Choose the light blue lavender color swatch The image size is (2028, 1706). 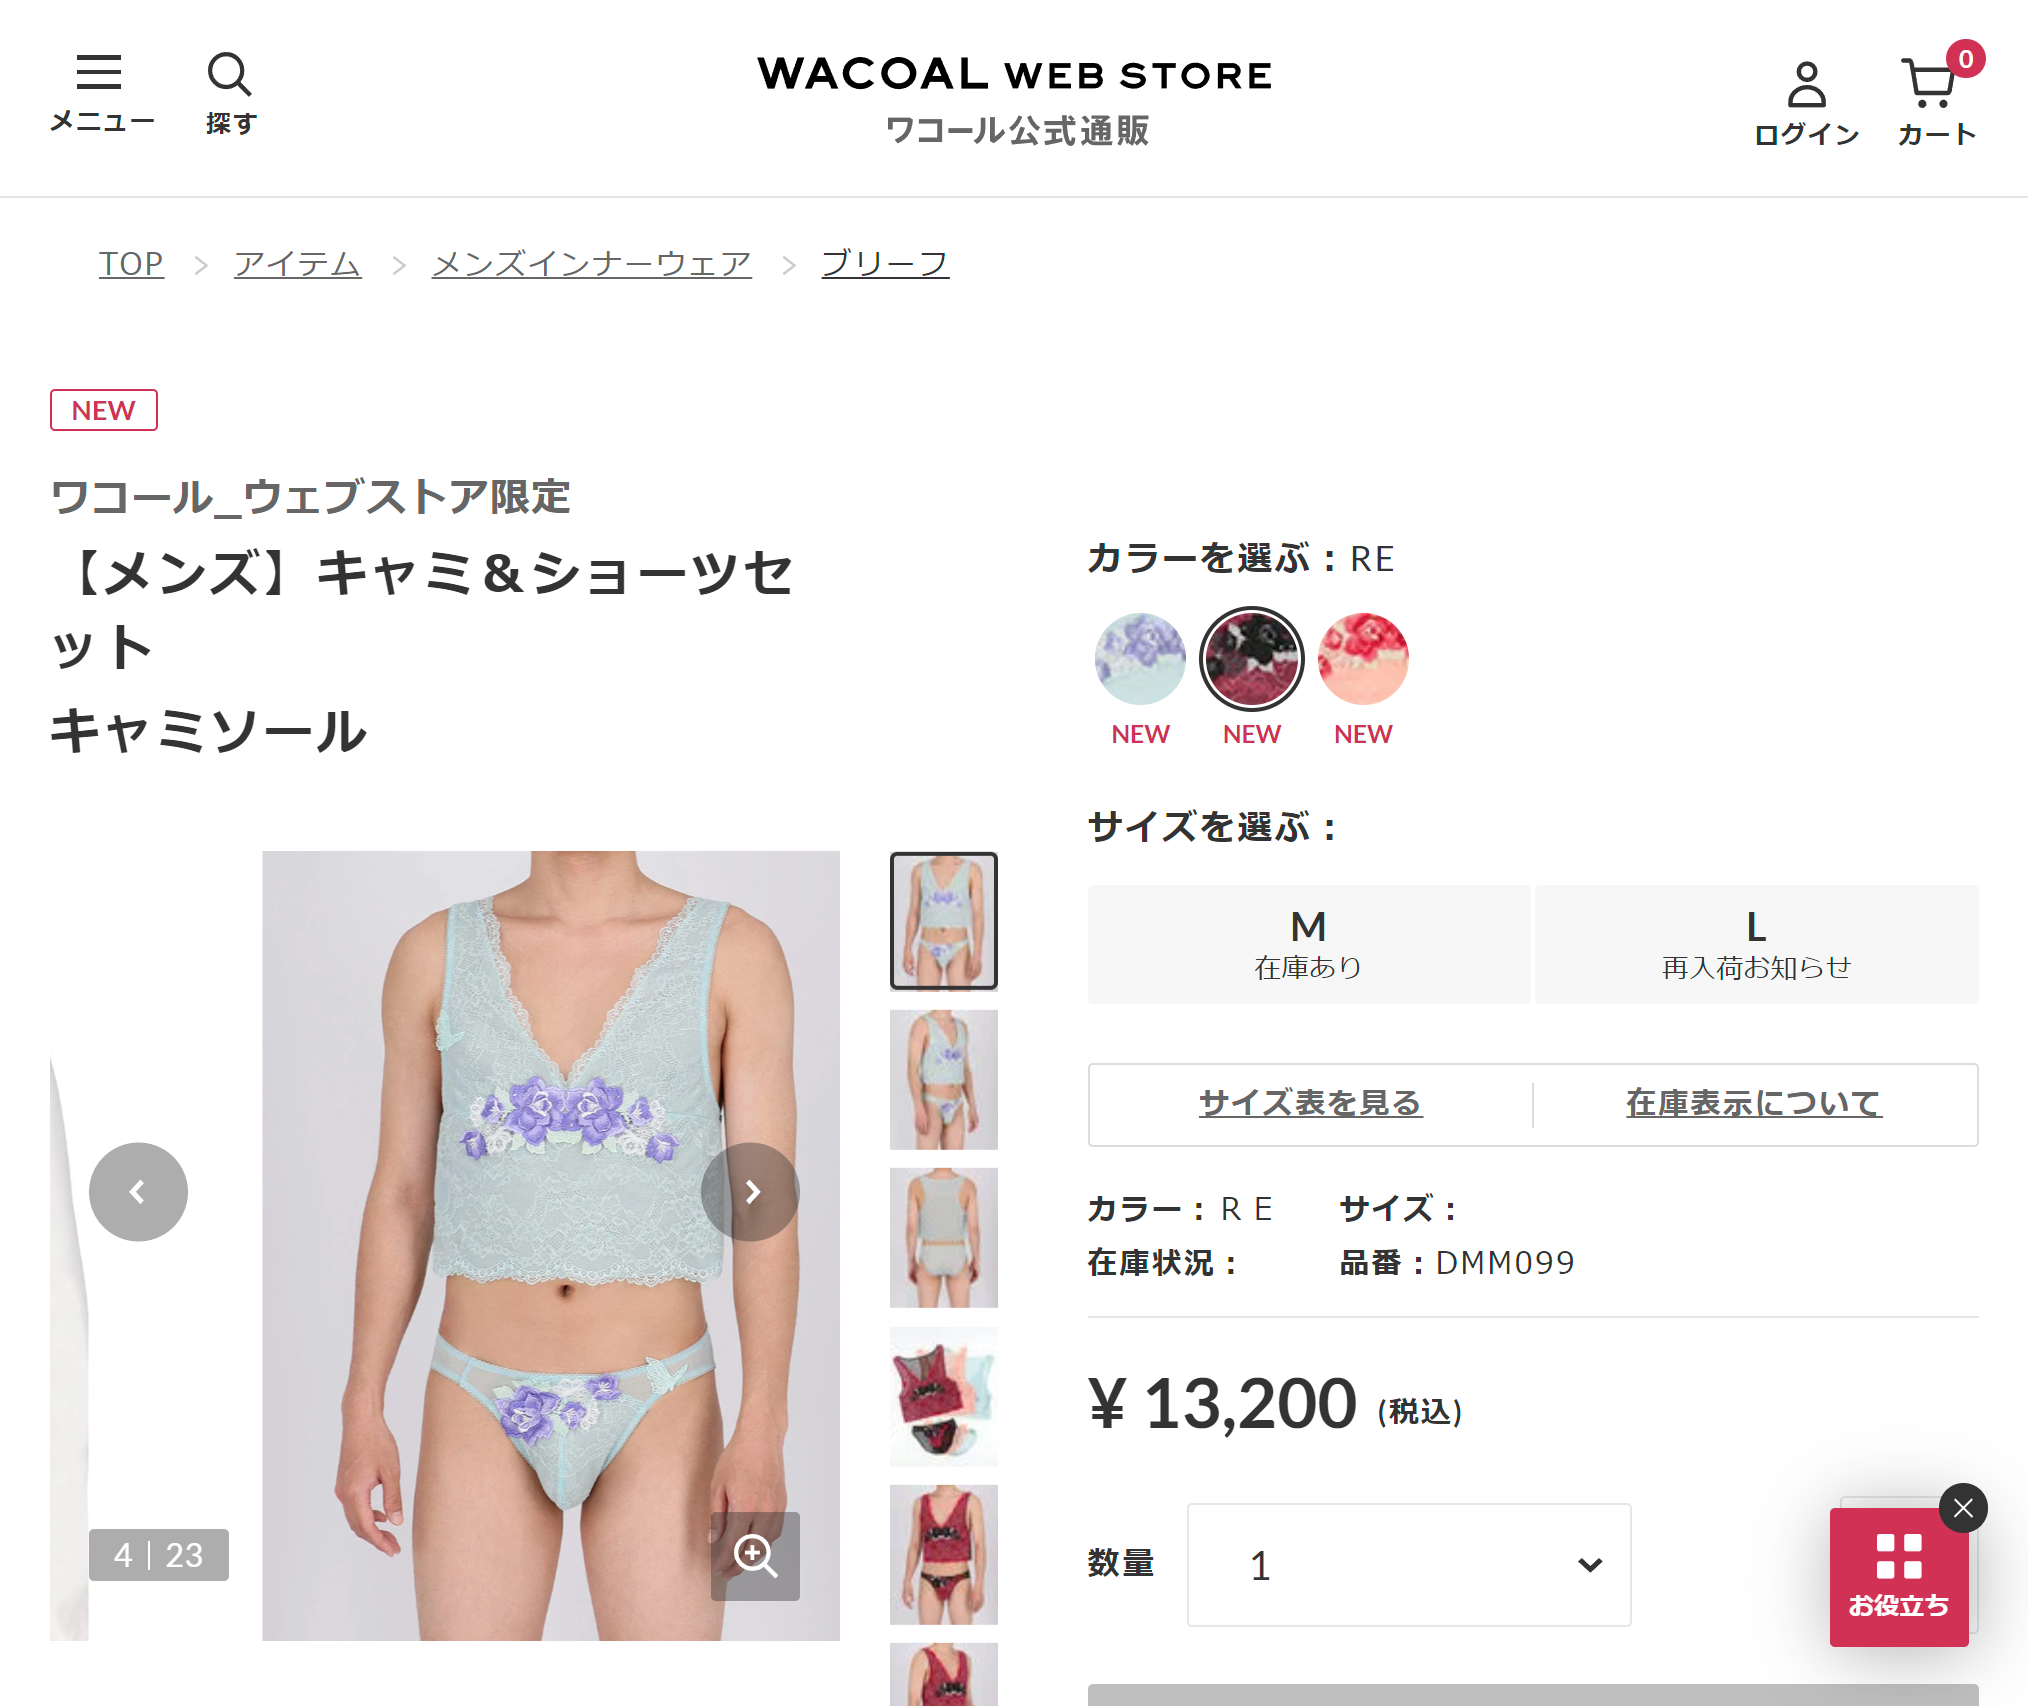[1140, 659]
